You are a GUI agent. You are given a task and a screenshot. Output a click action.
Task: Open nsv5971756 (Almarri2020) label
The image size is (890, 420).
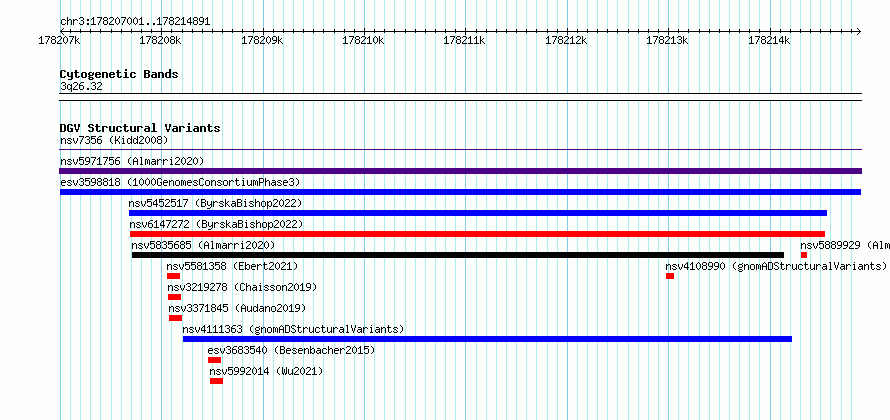132,161
